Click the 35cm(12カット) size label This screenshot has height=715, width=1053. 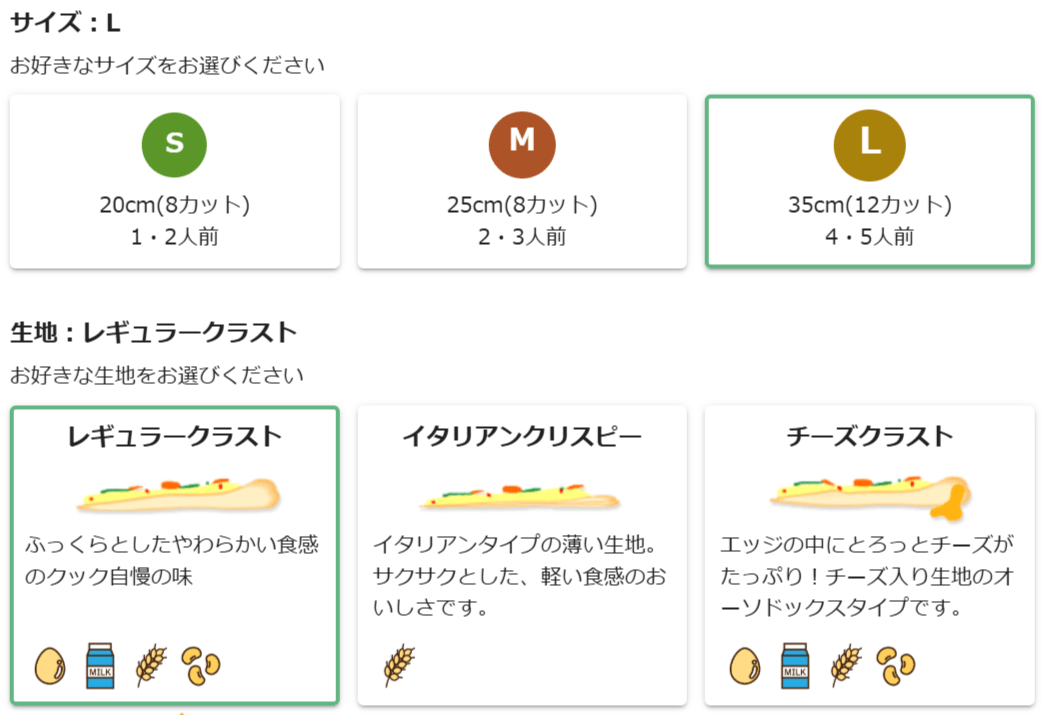coord(869,204)
